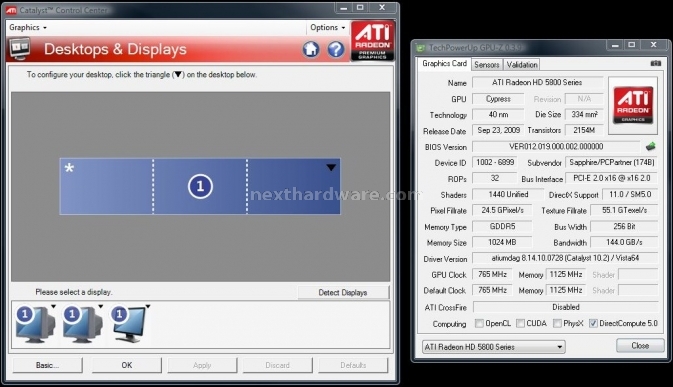Toggle the PhysX checkbox

click(x=557, y=324)
